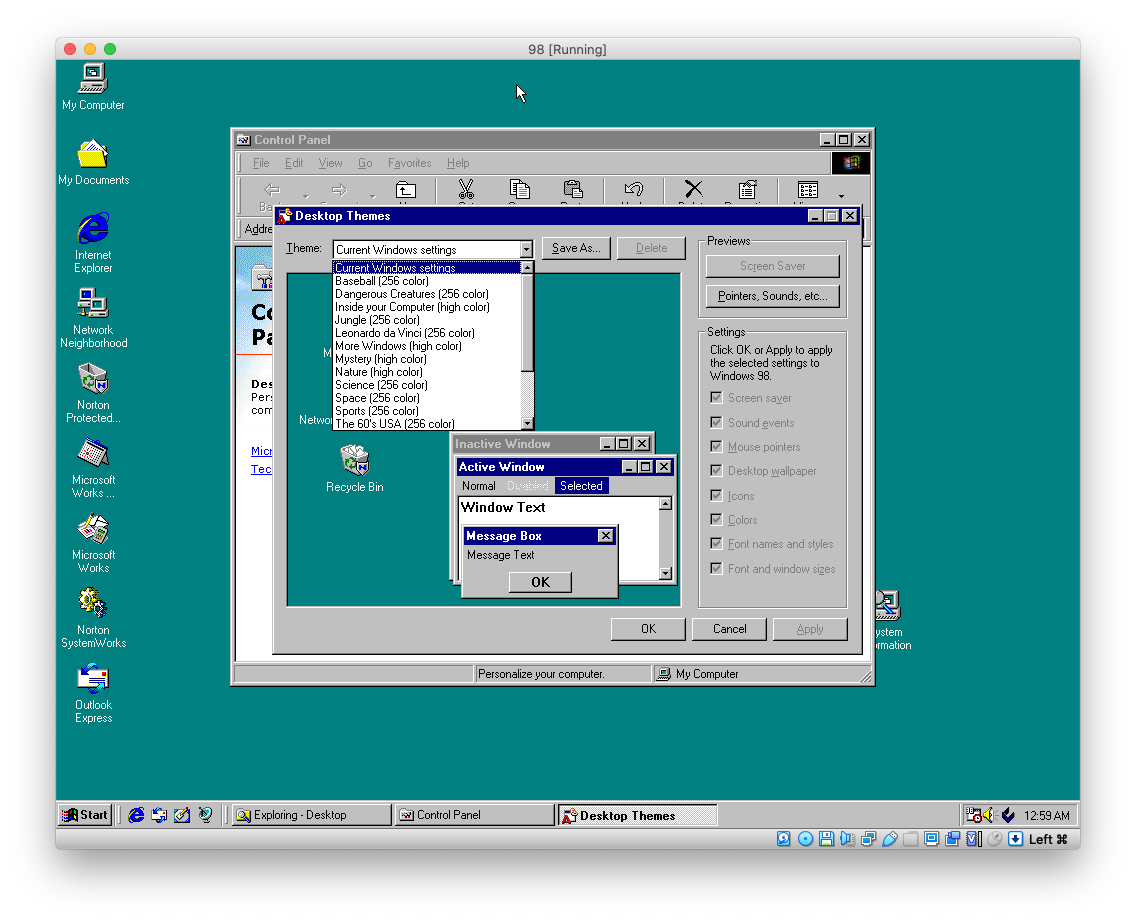Open the Edit menu in Control Panel

click(x=293, y=163)
